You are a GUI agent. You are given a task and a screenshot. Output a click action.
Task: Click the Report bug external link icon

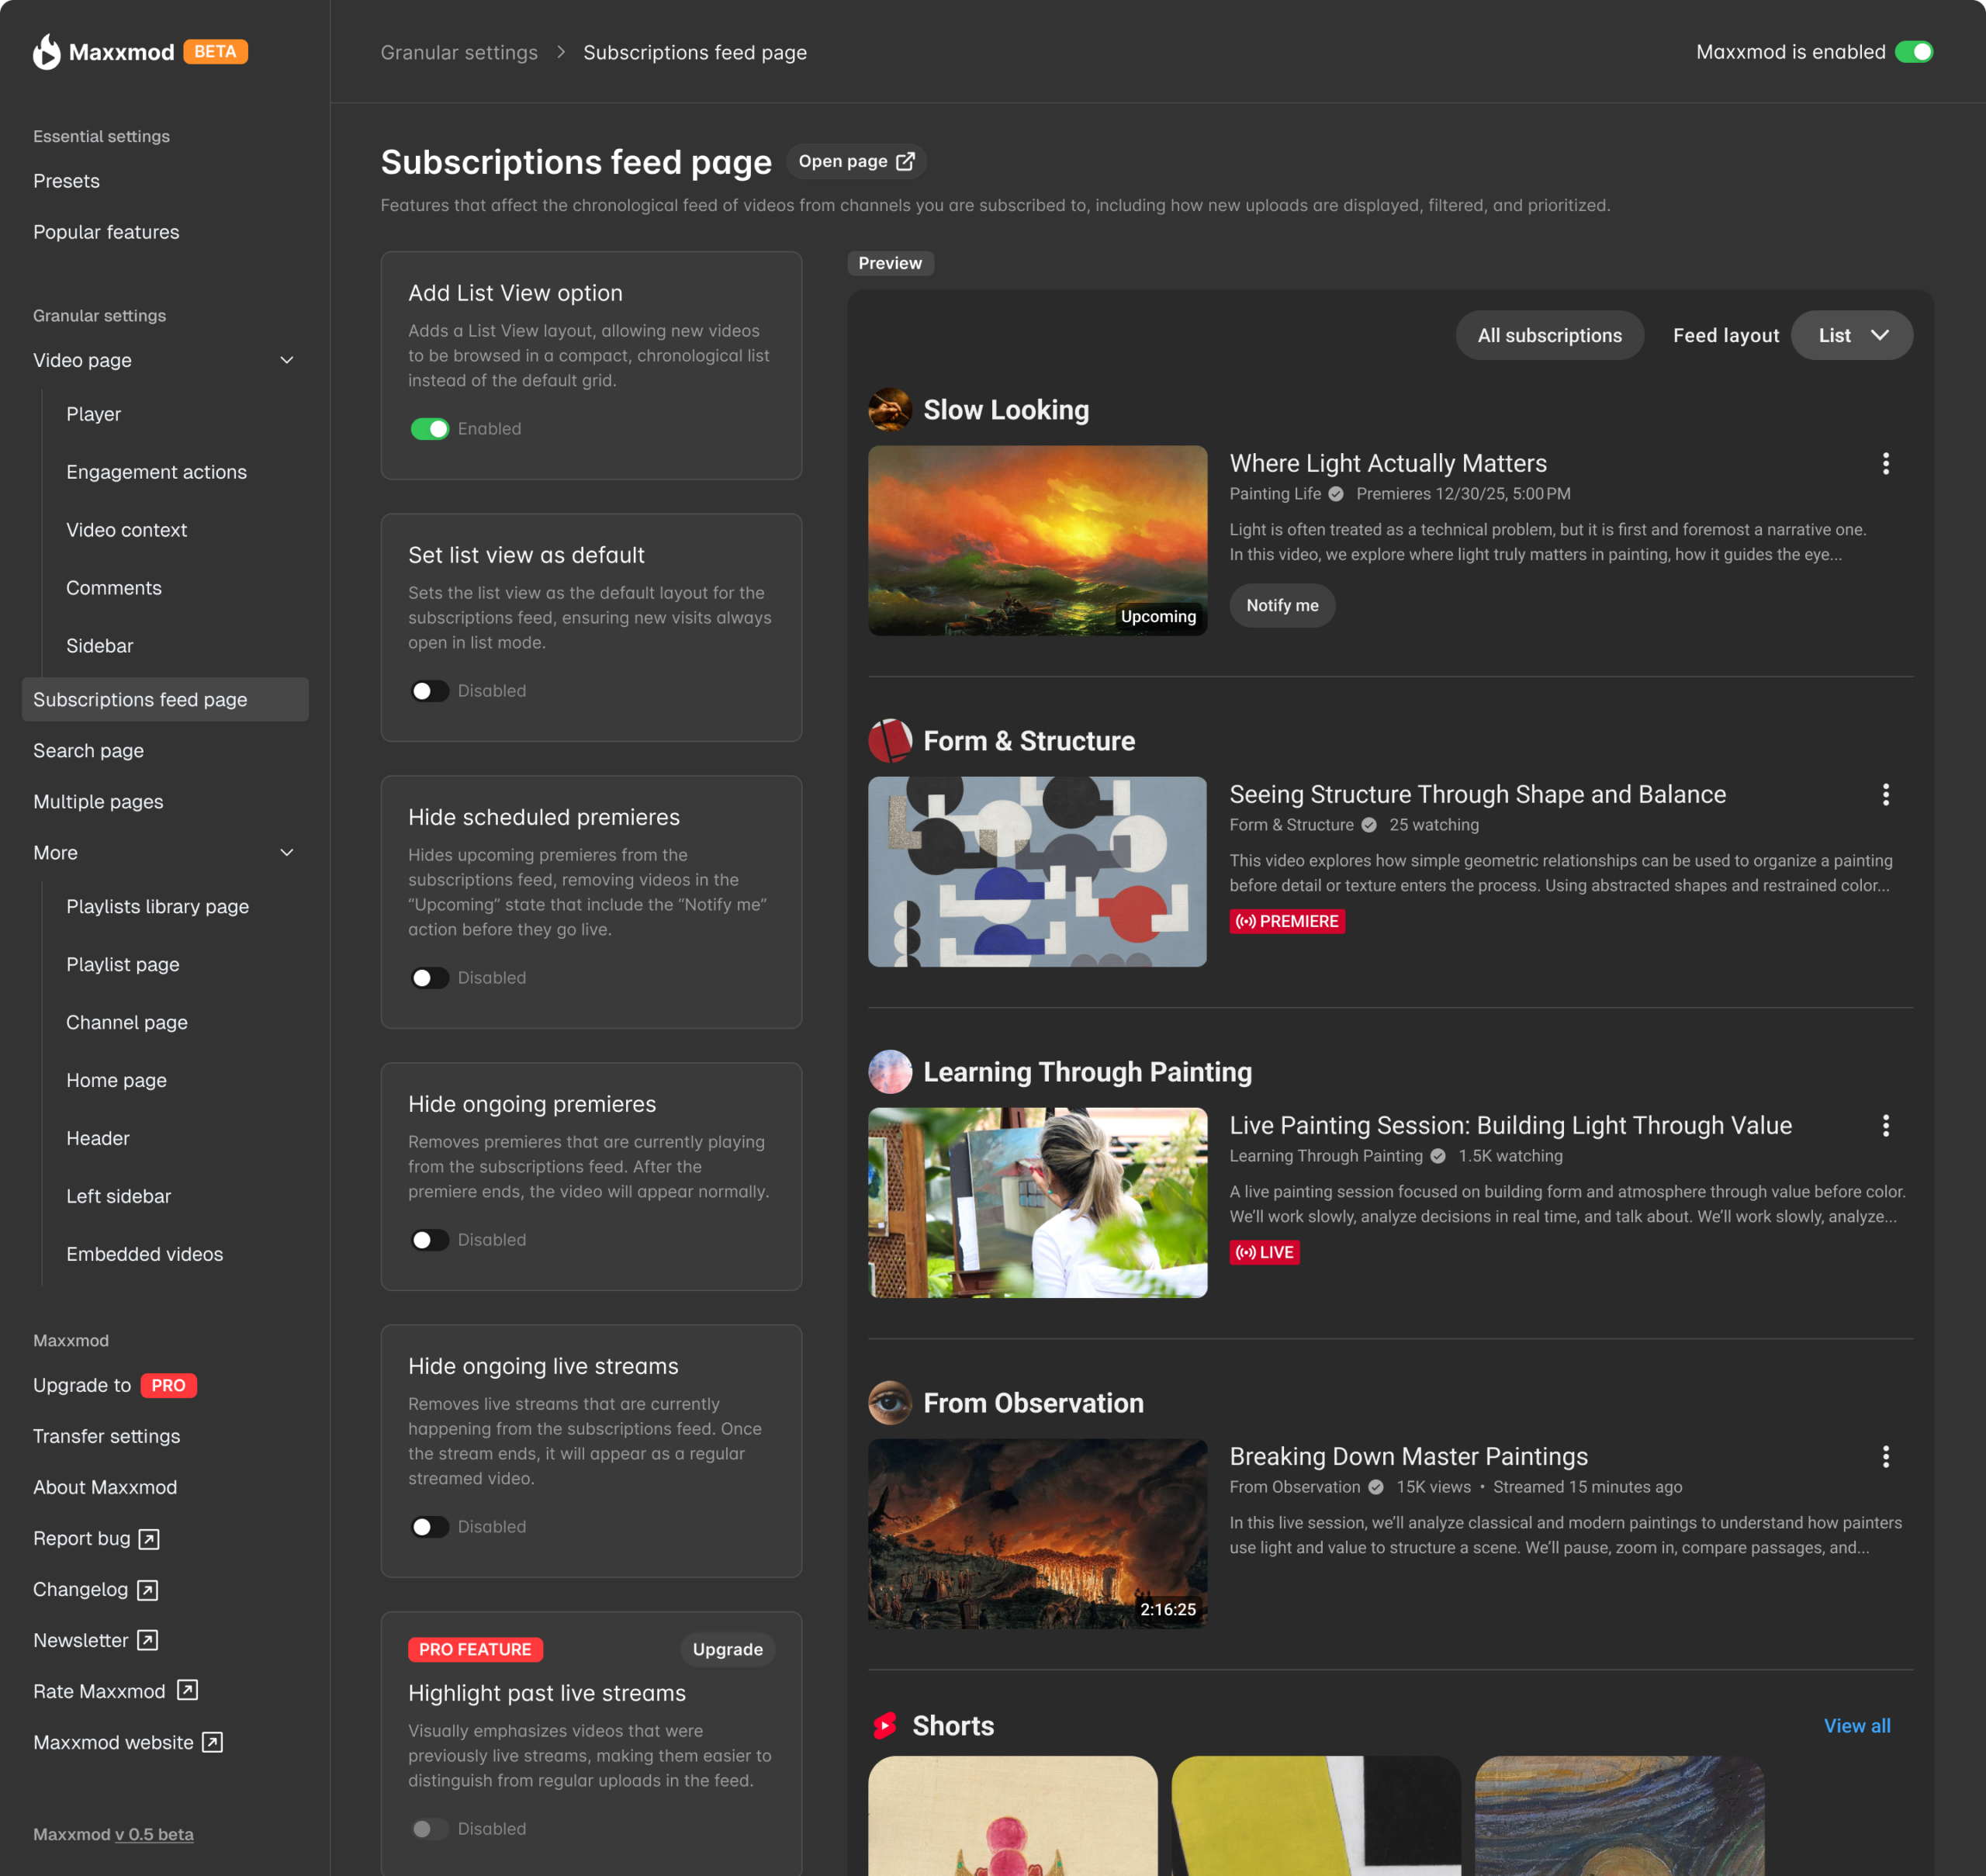(x=149, y=1539)
